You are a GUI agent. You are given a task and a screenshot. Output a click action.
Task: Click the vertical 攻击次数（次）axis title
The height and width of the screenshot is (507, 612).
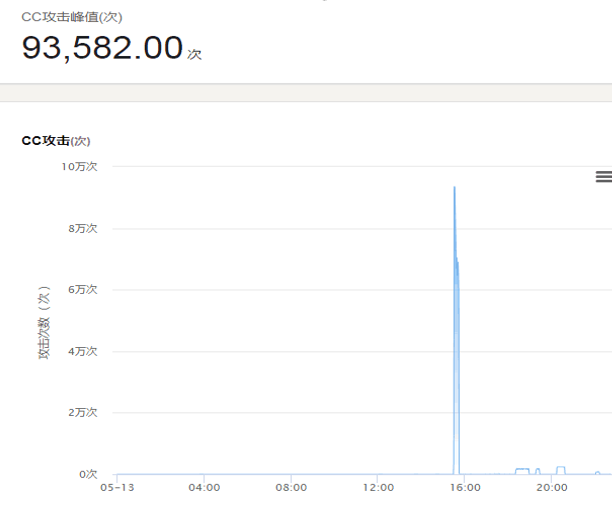click(x=44, y=323)
